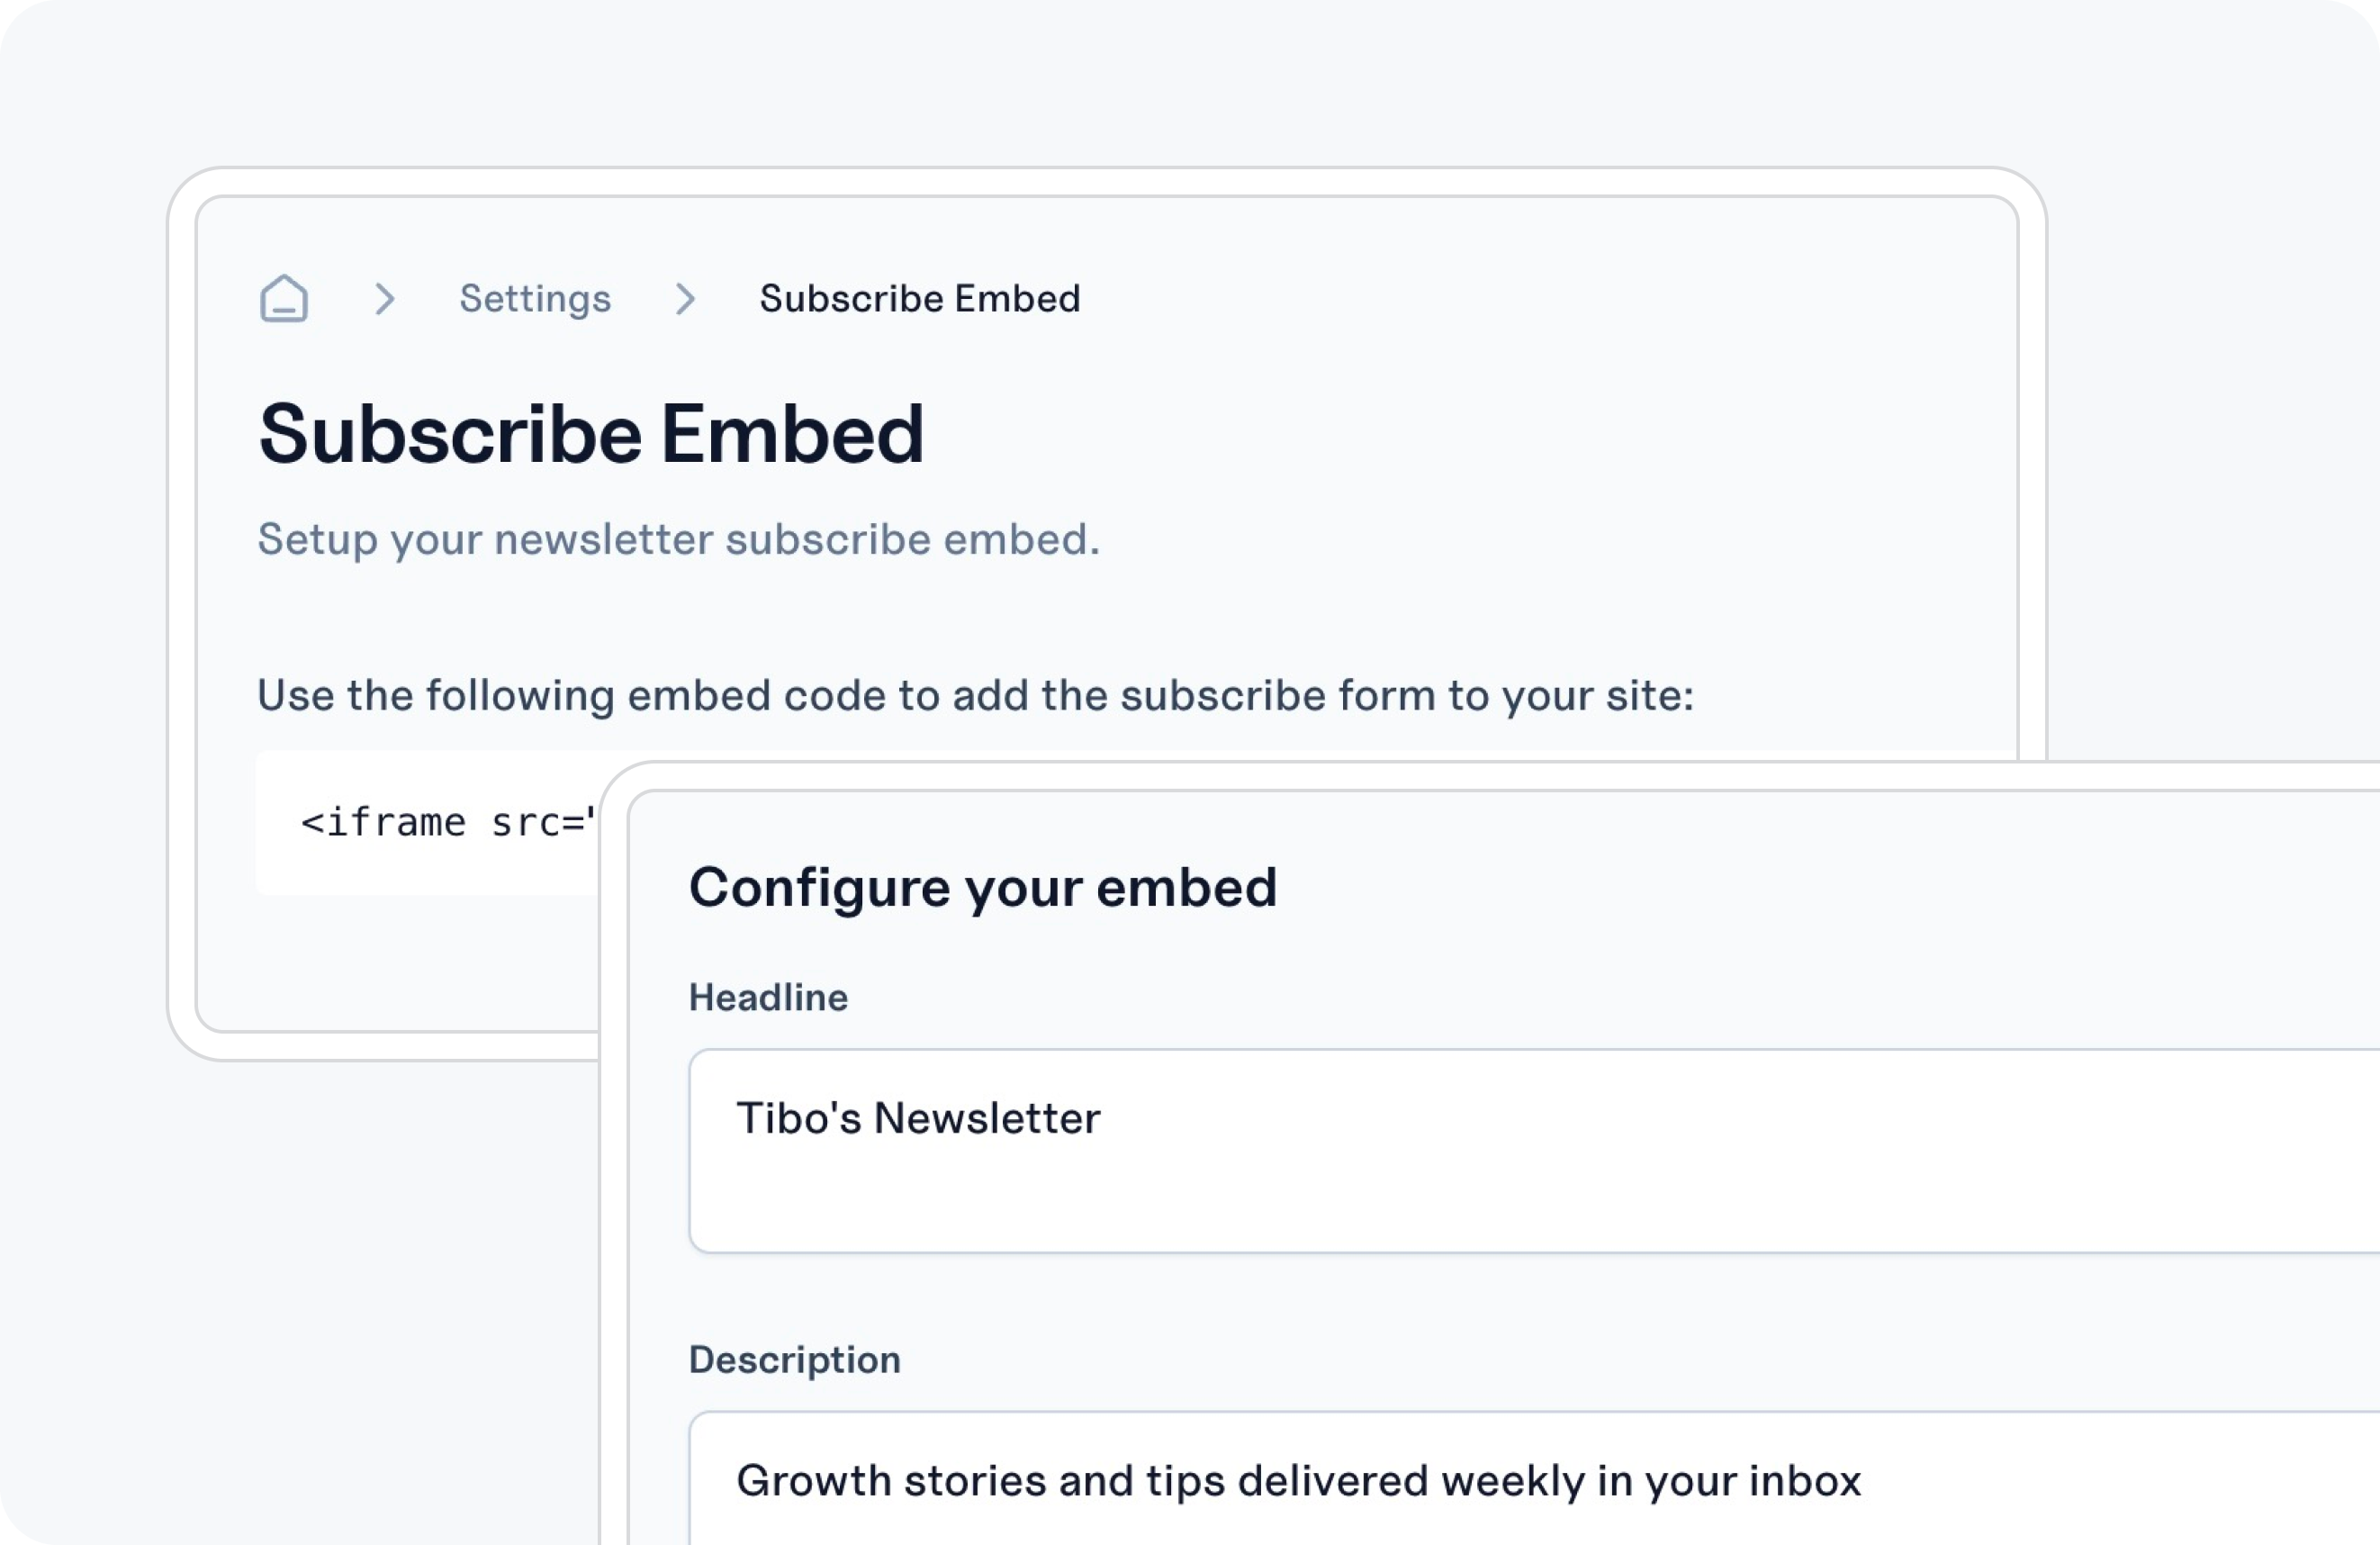Open the Settings breadcrumb link

click(x=535, y=298)
